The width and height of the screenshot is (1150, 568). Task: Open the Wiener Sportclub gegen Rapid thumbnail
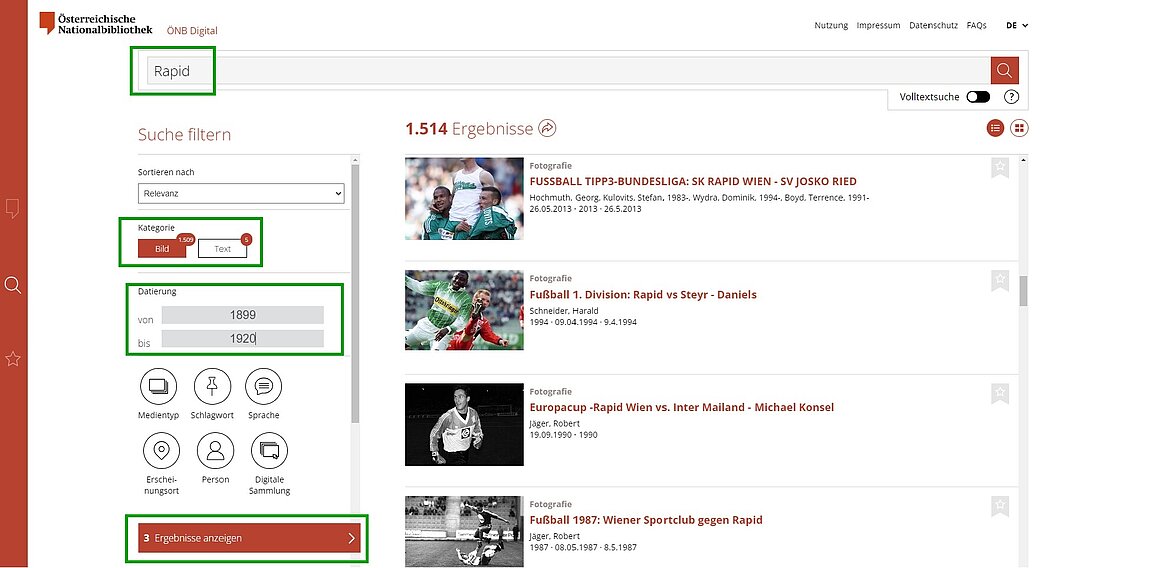pos(464,531)
